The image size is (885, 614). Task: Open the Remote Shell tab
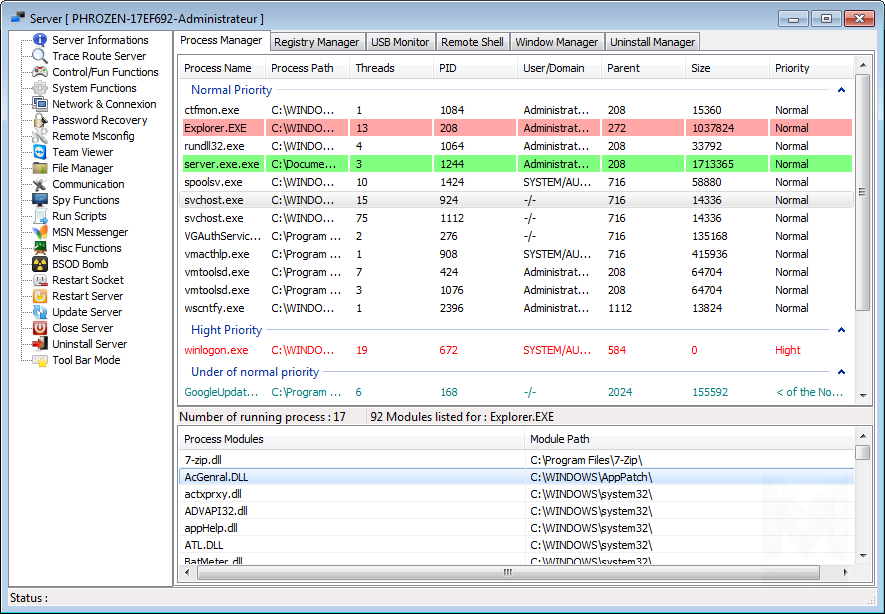click(x=472, y=42)
